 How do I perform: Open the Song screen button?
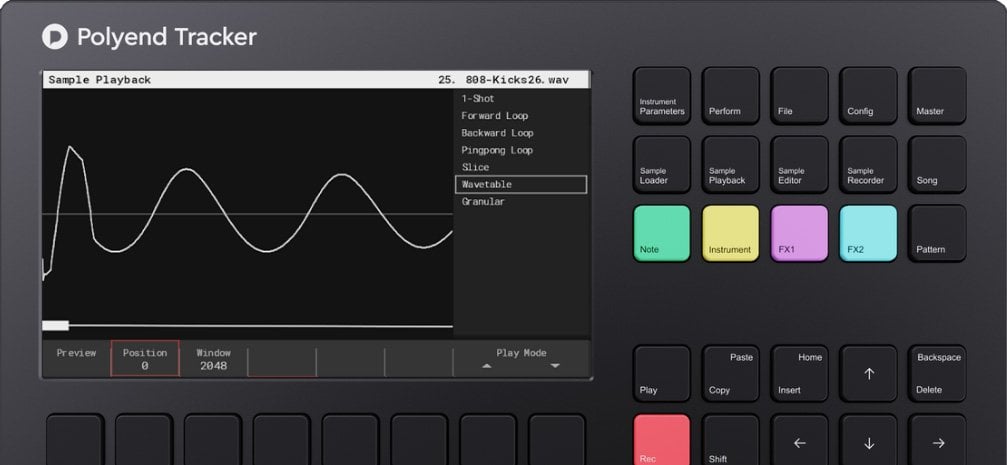(937, 164)
